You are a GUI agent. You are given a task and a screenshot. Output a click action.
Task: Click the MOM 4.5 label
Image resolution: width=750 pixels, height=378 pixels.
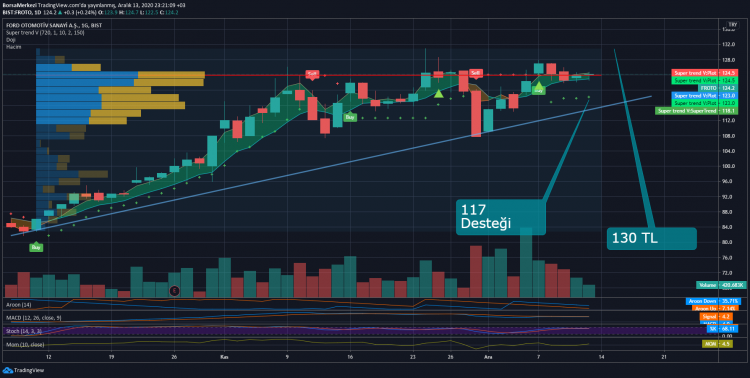pos(717,344)
